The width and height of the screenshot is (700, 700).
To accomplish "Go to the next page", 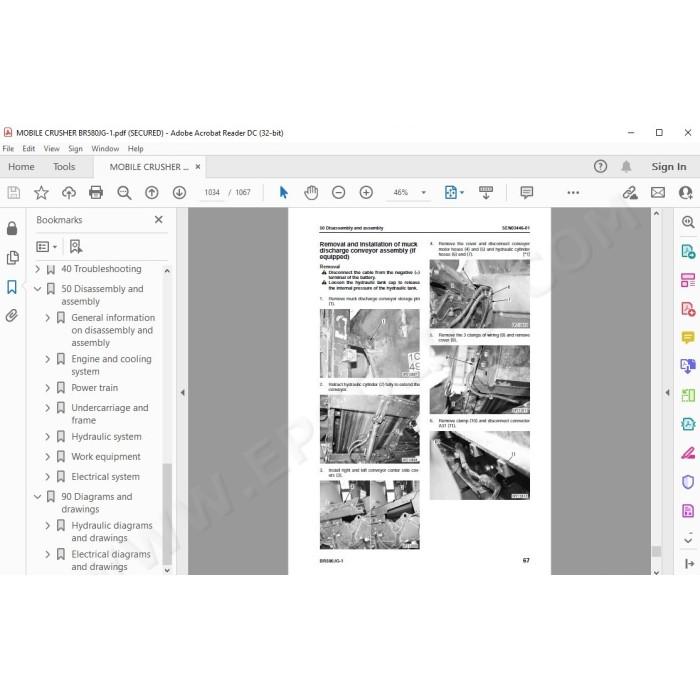I will point(179,192).
